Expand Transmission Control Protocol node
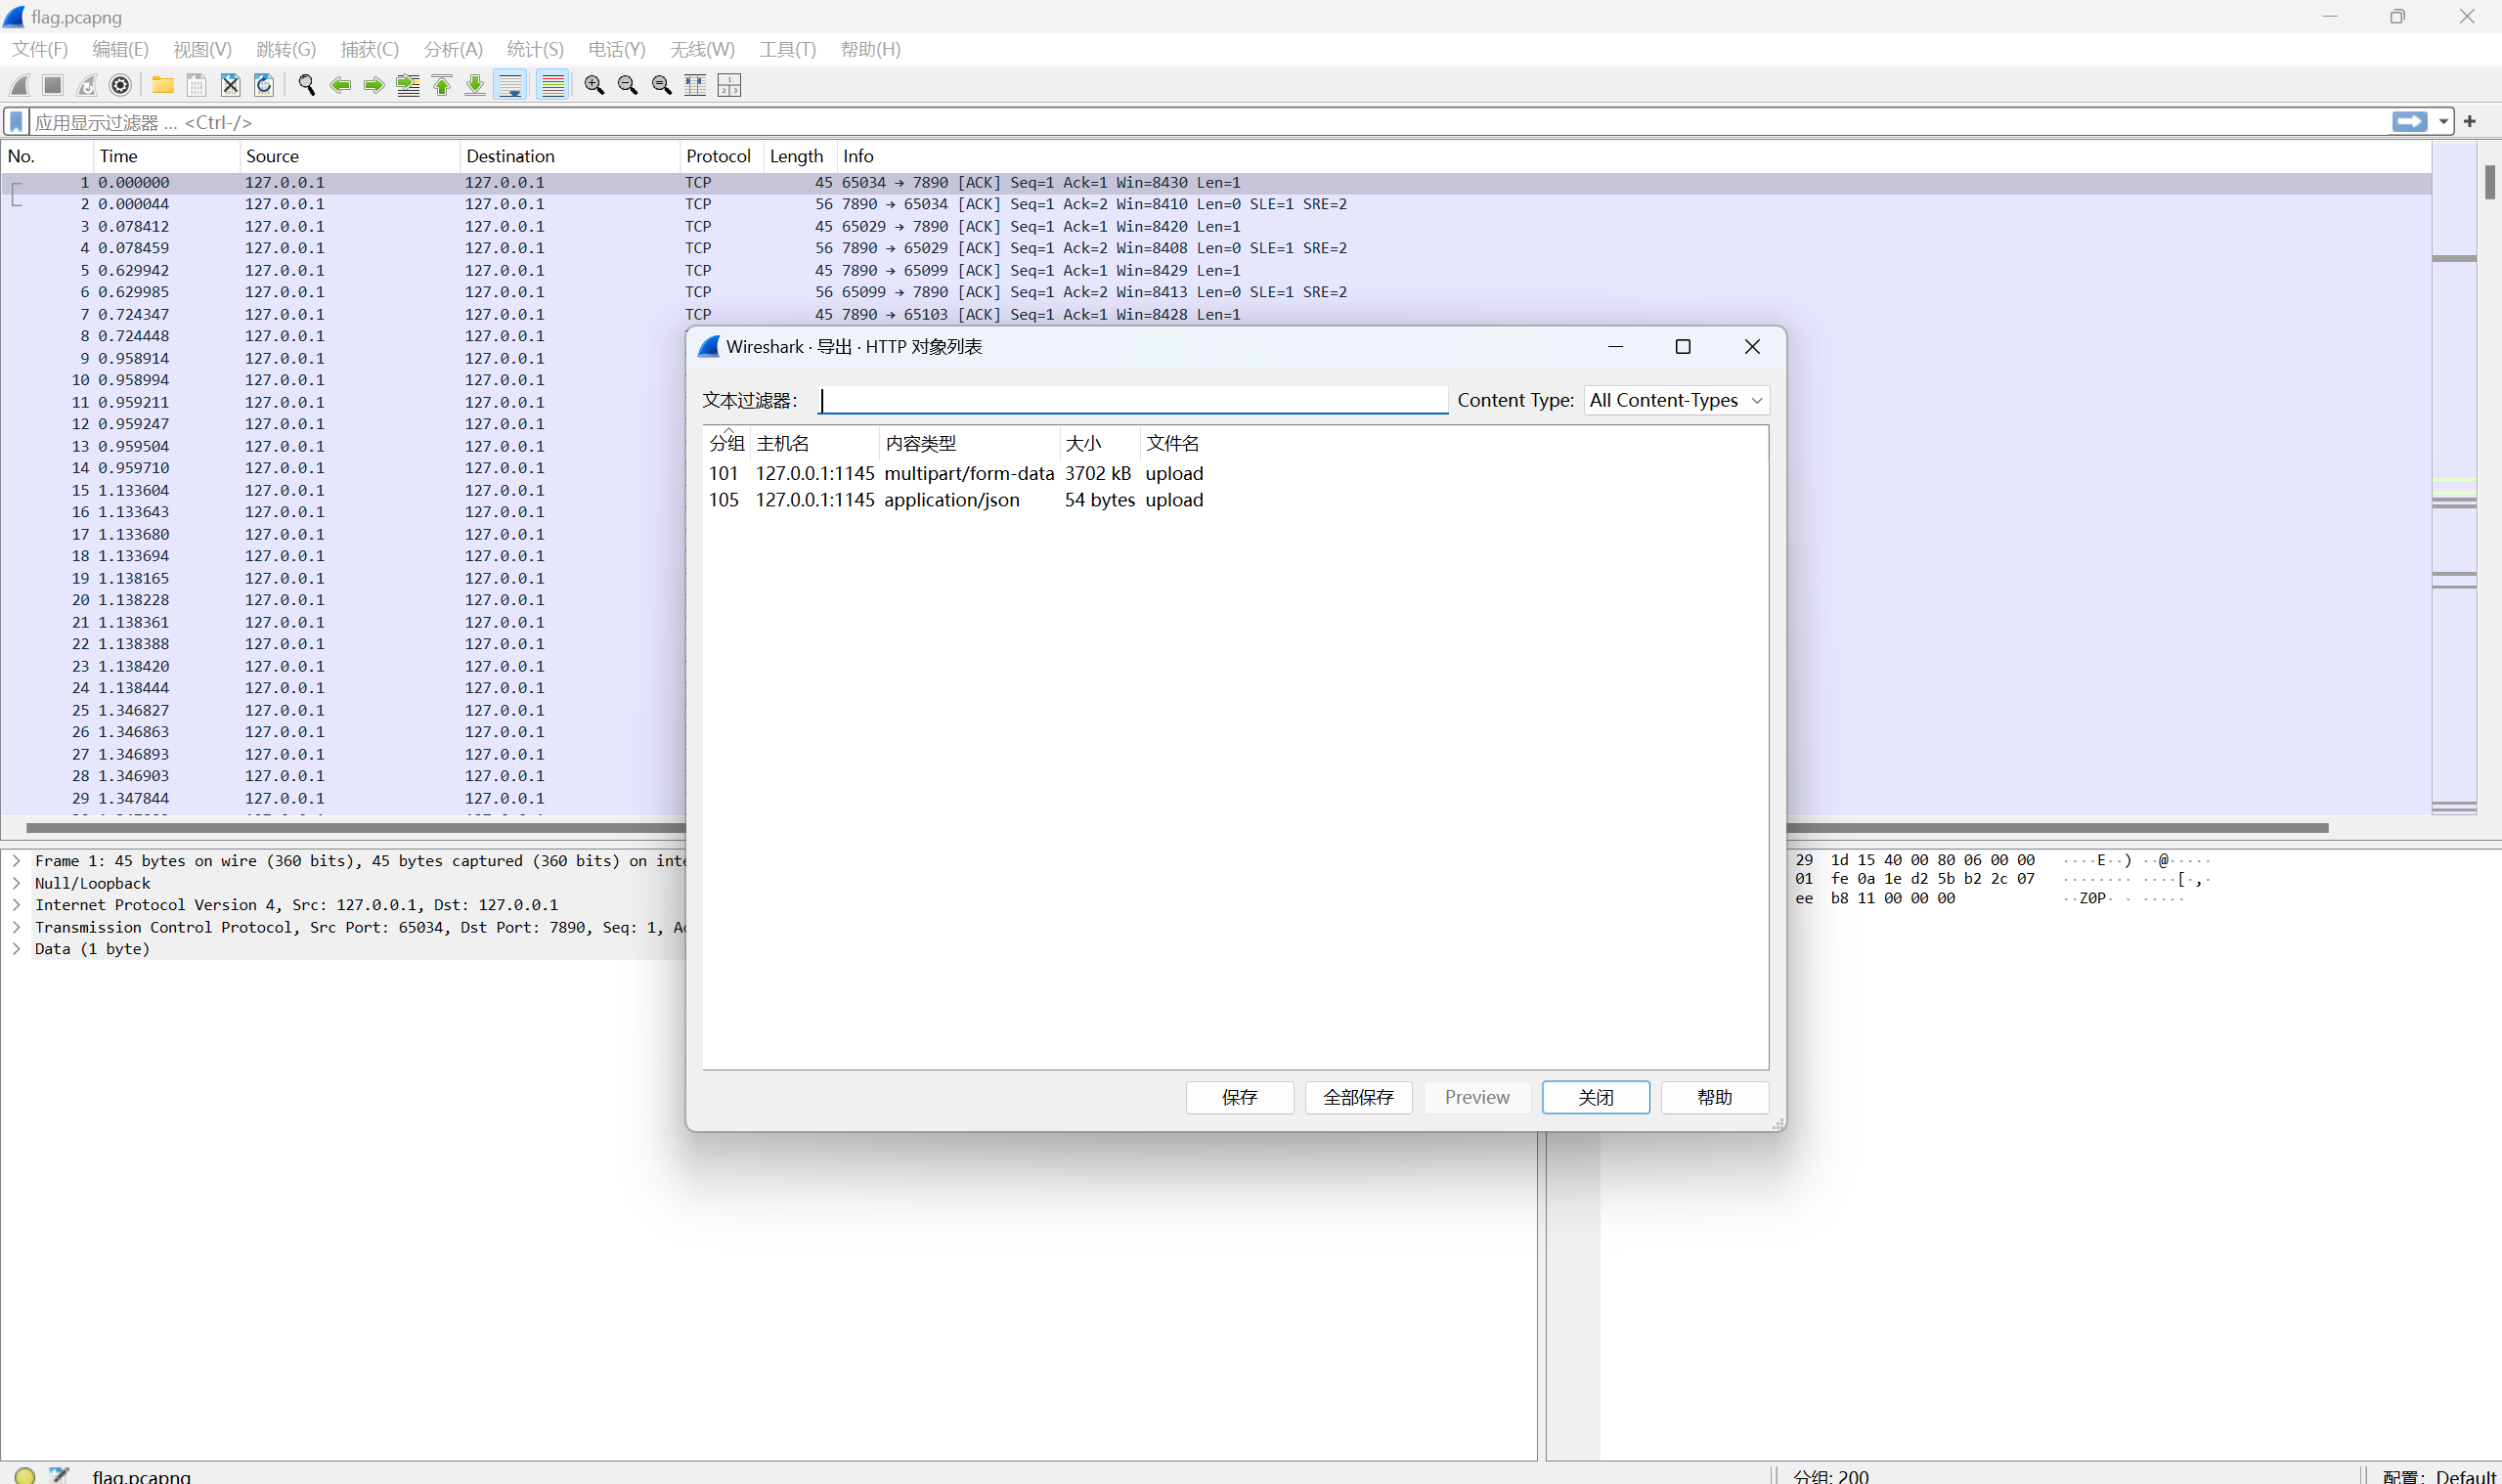The height and width of the screenshot is (1484, 2502). (x=16, y=927)
